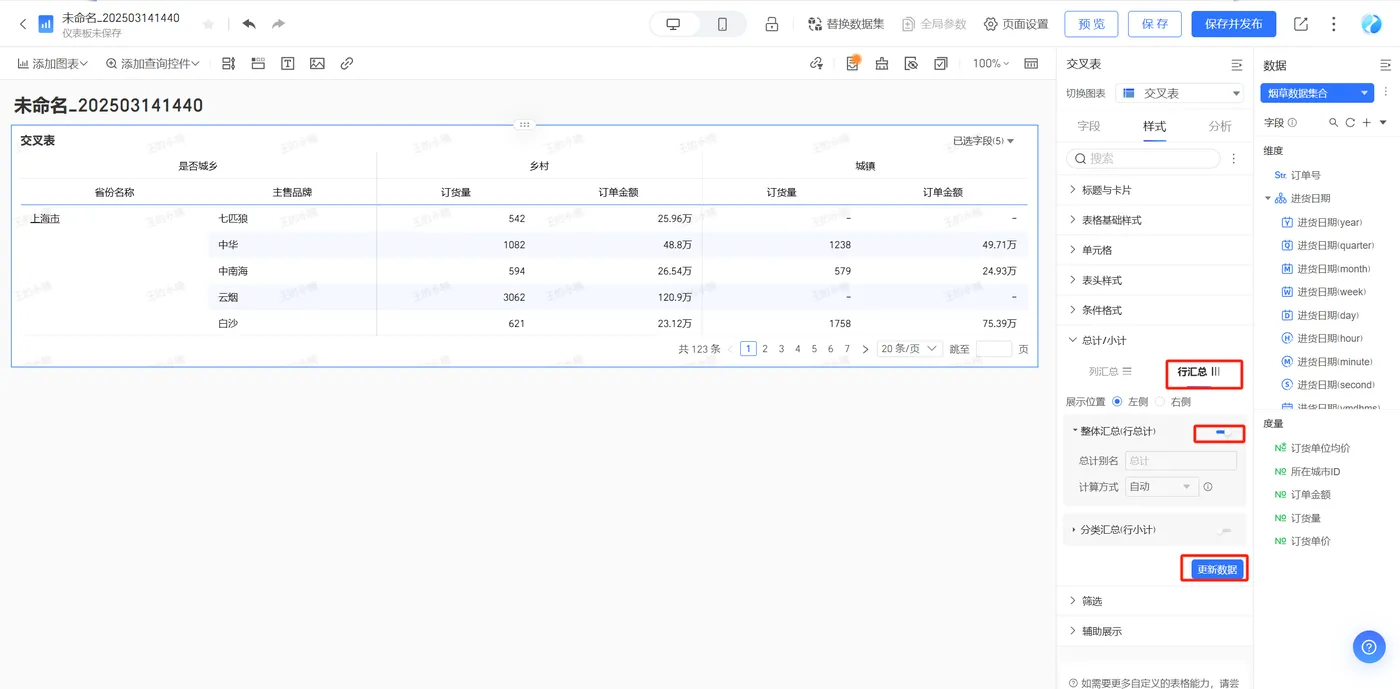This screenshot has width=1400, height=689.
Task: Switch to desktop layout view
Action: [673, 24]
